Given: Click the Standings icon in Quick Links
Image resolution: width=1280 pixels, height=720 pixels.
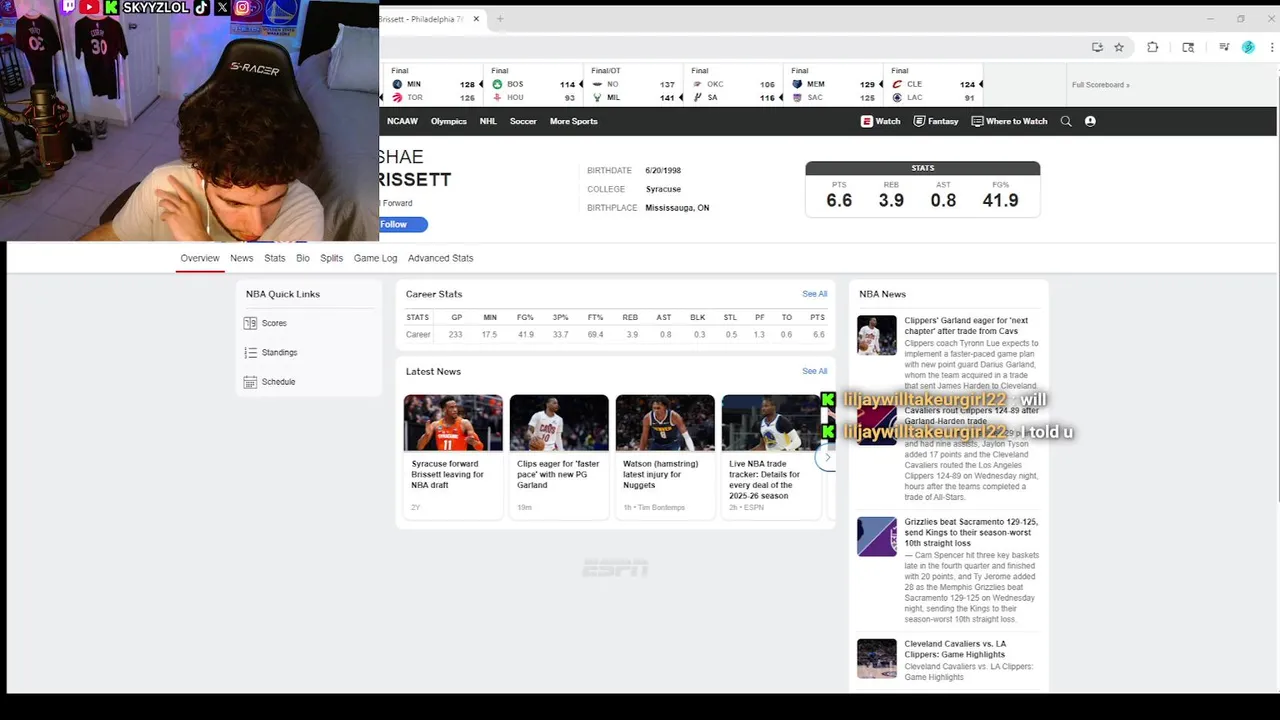Looking at the screenshot, I should click(x=251, y=352).
